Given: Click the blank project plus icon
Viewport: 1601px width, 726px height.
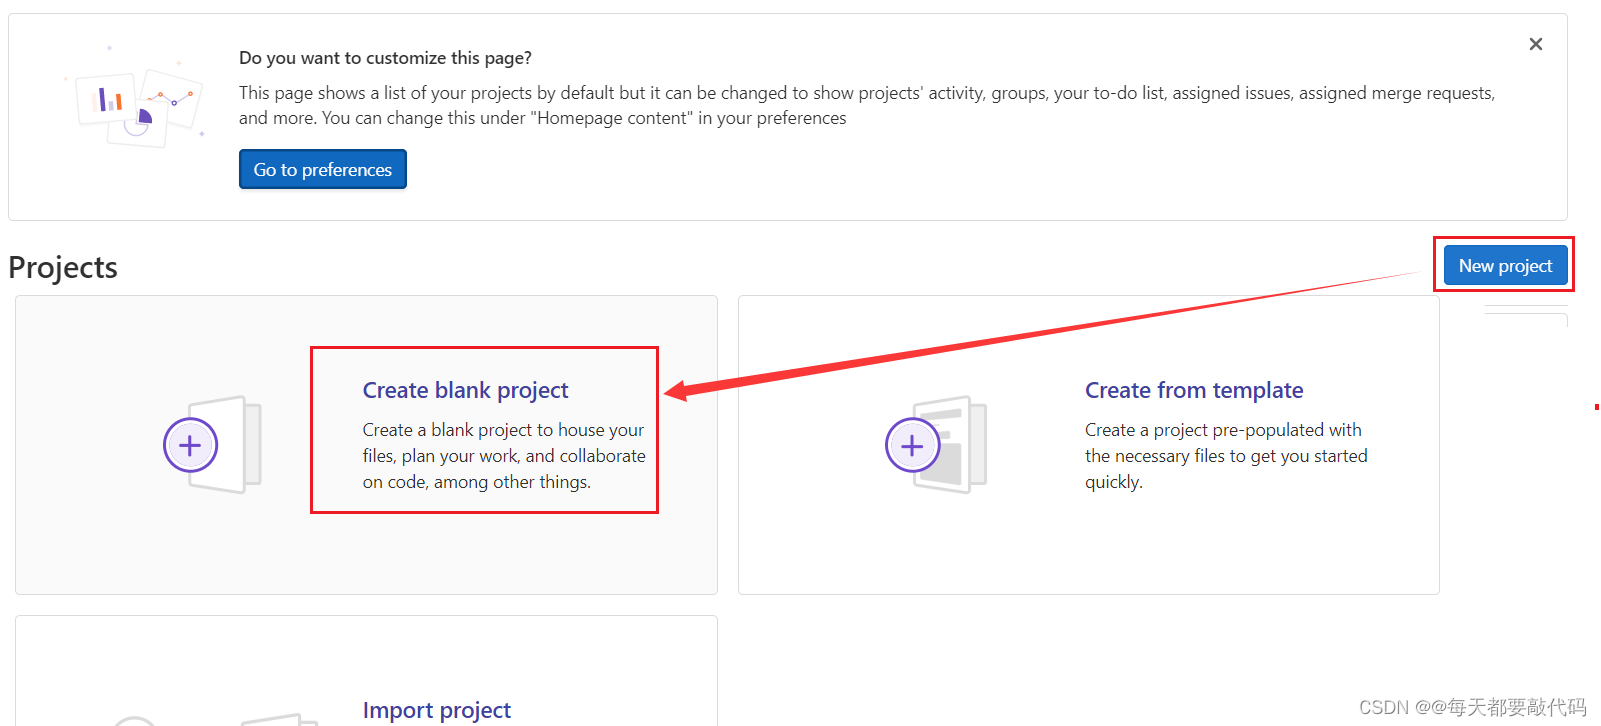Looking at the screenshot, I should tap(191, 445).
